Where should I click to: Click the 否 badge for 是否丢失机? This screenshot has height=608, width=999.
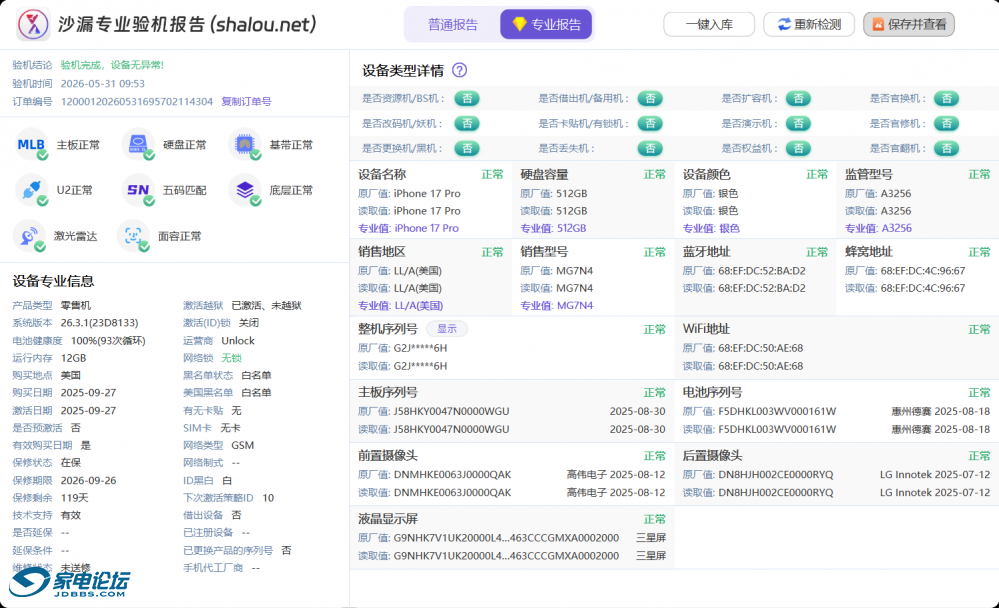point(650,148)
